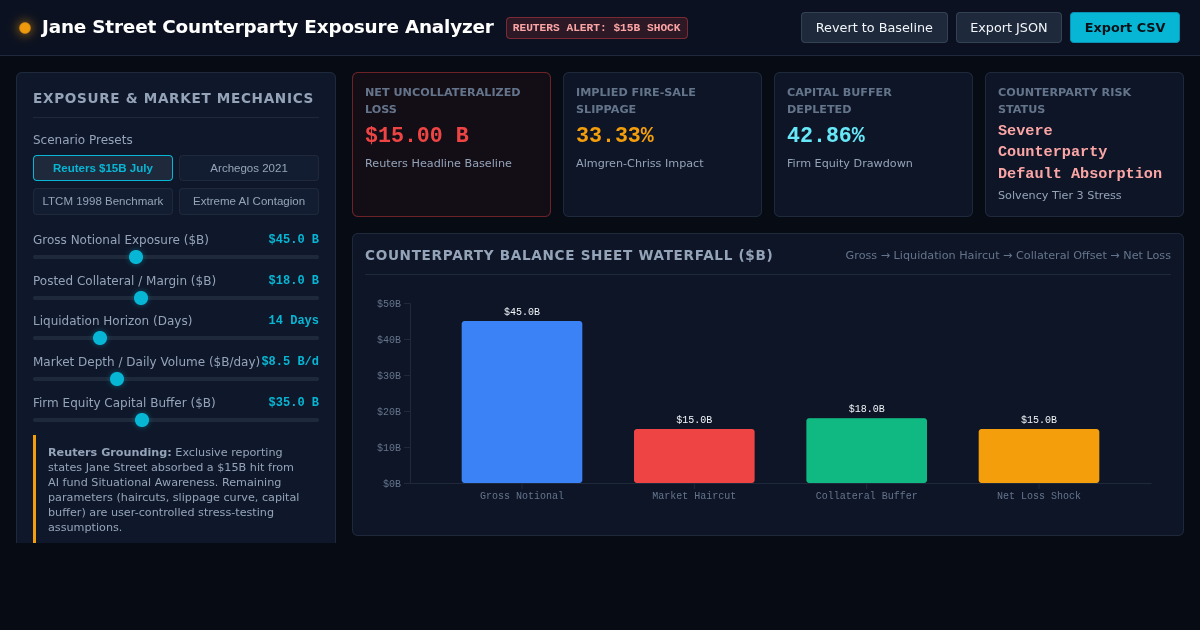Choose the Archegos 2021 scenario preset
This screenshot has height=630, width=1200.
pyautogui.click(x=249, y=168)
